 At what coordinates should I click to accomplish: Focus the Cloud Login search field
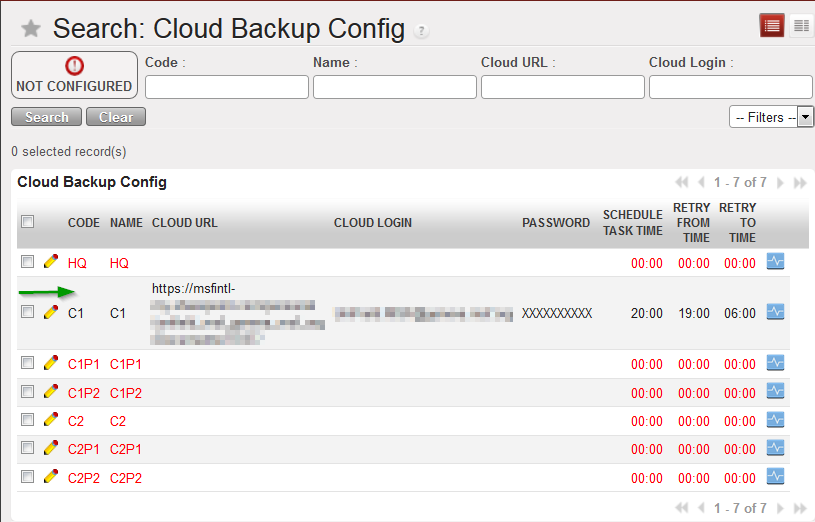coord(730,87)
